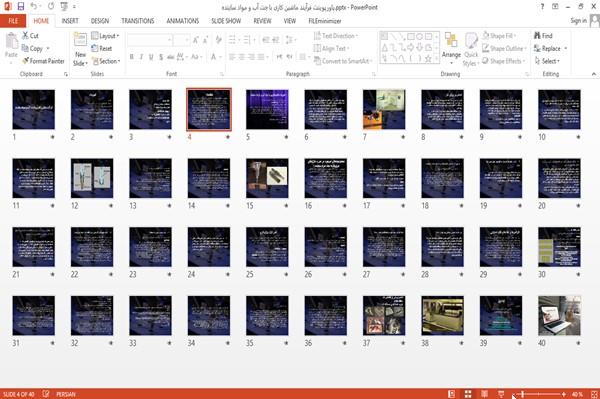This screenshot has width=600, height=399.
Task: Toggle bold formatting button
Action: 132,57
